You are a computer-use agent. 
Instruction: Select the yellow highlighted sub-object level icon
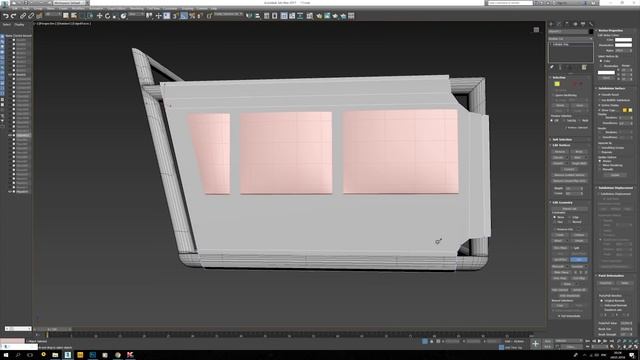[557, 84]
